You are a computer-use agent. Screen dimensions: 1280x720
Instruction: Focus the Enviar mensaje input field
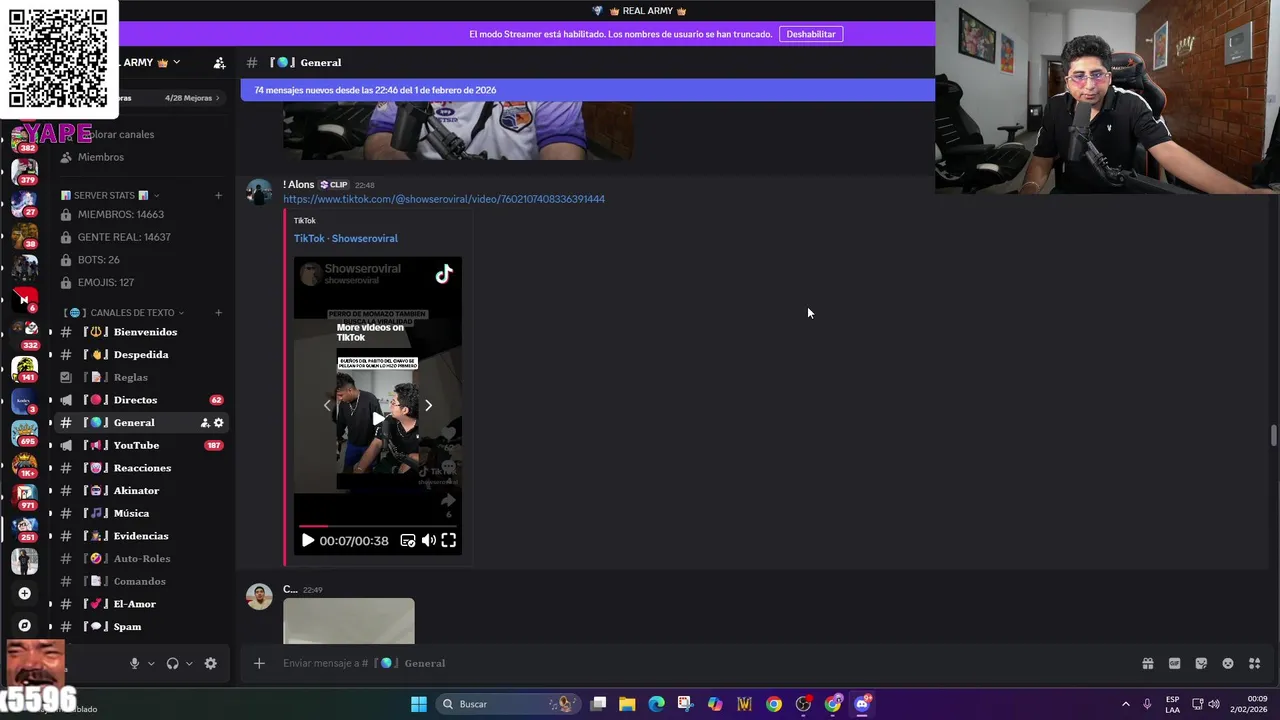[x=700, y=663]
